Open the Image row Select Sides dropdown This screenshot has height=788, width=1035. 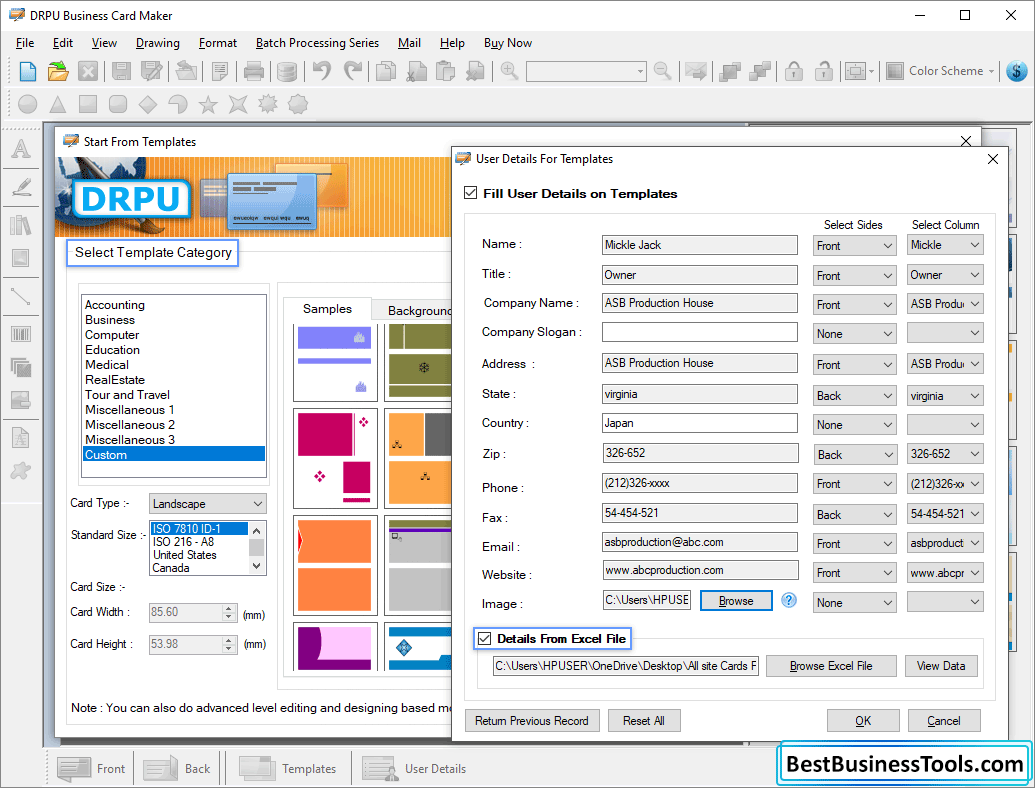point(854,603)
